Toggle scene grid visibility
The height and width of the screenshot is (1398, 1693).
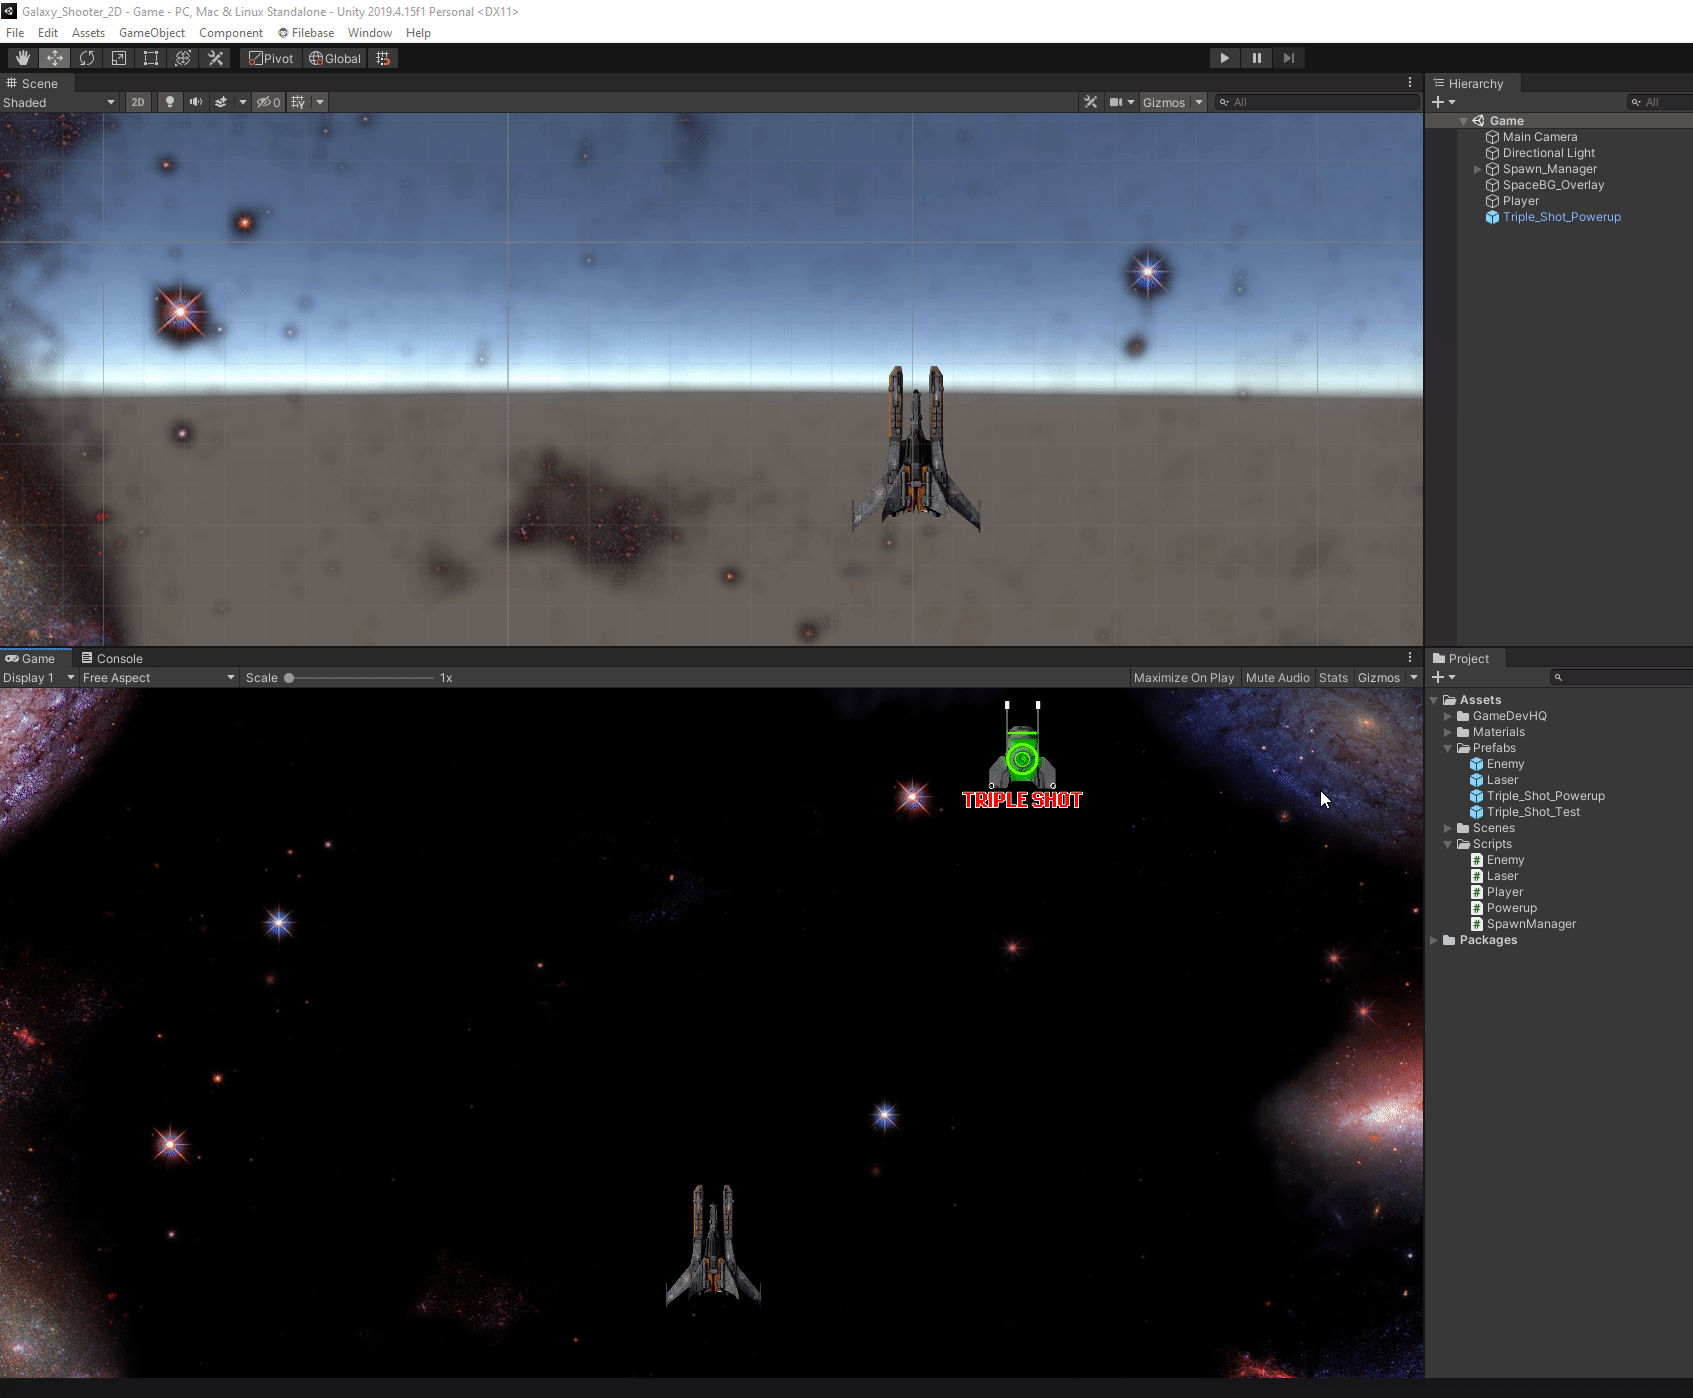(298, 102)
